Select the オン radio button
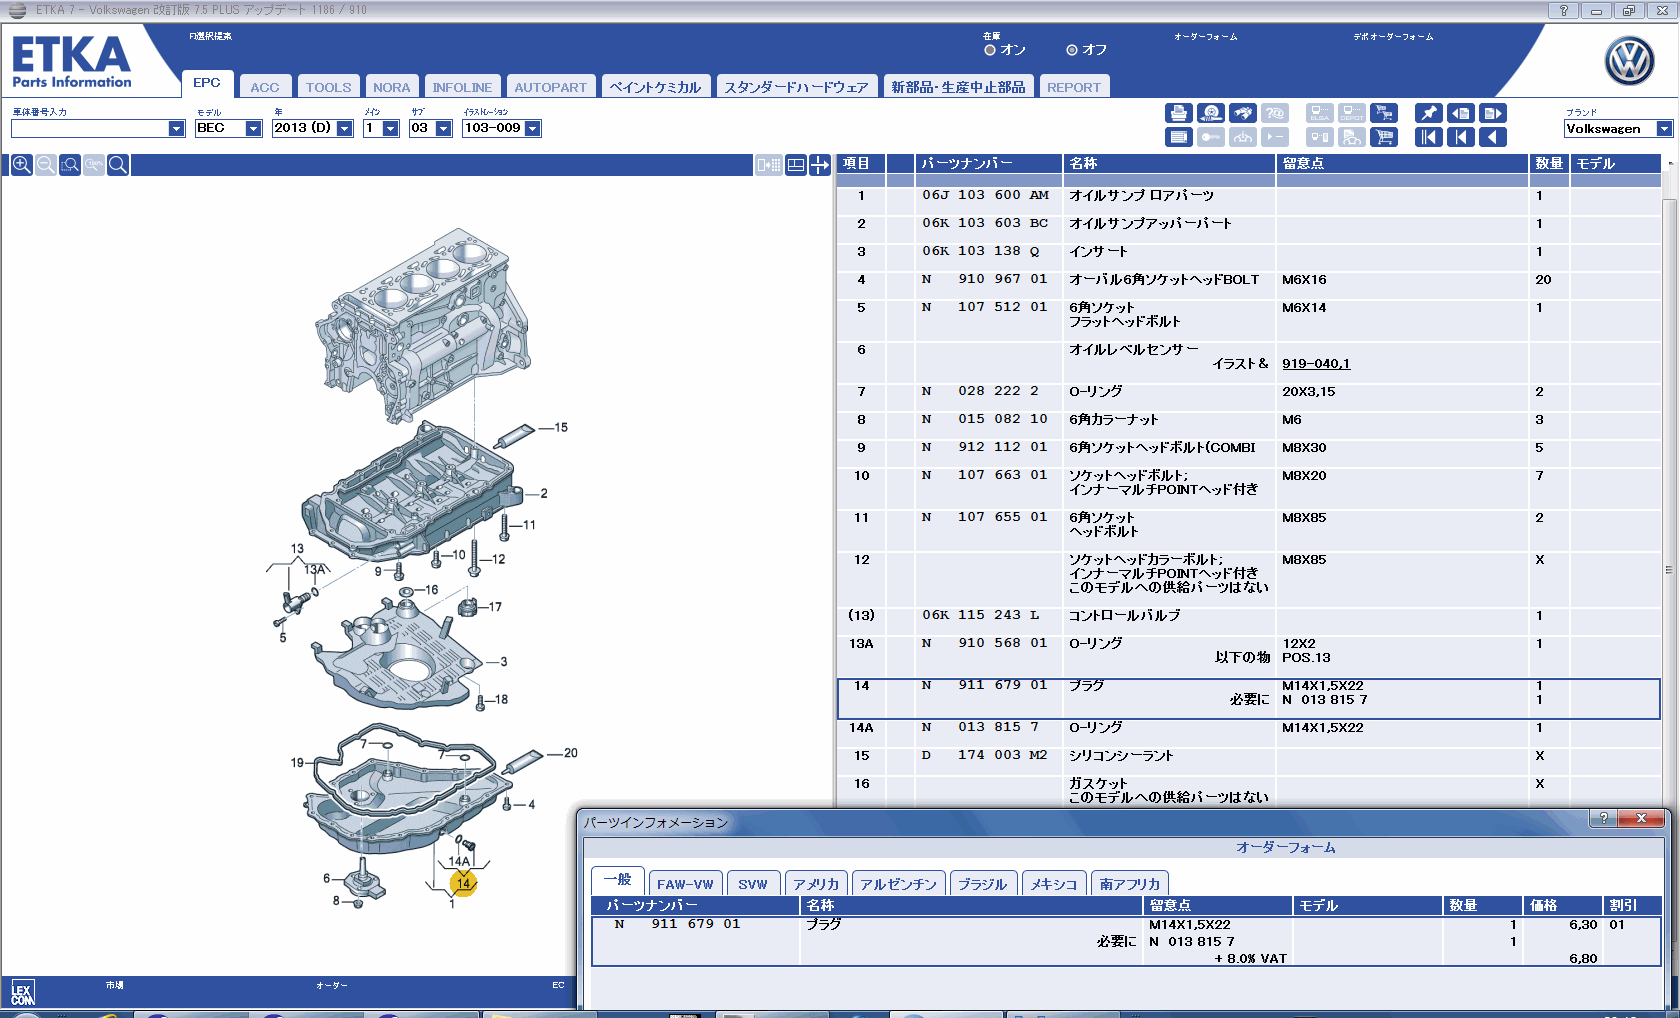The image size is (1680, 1018). pyautogui.click(x=990, y=50)
